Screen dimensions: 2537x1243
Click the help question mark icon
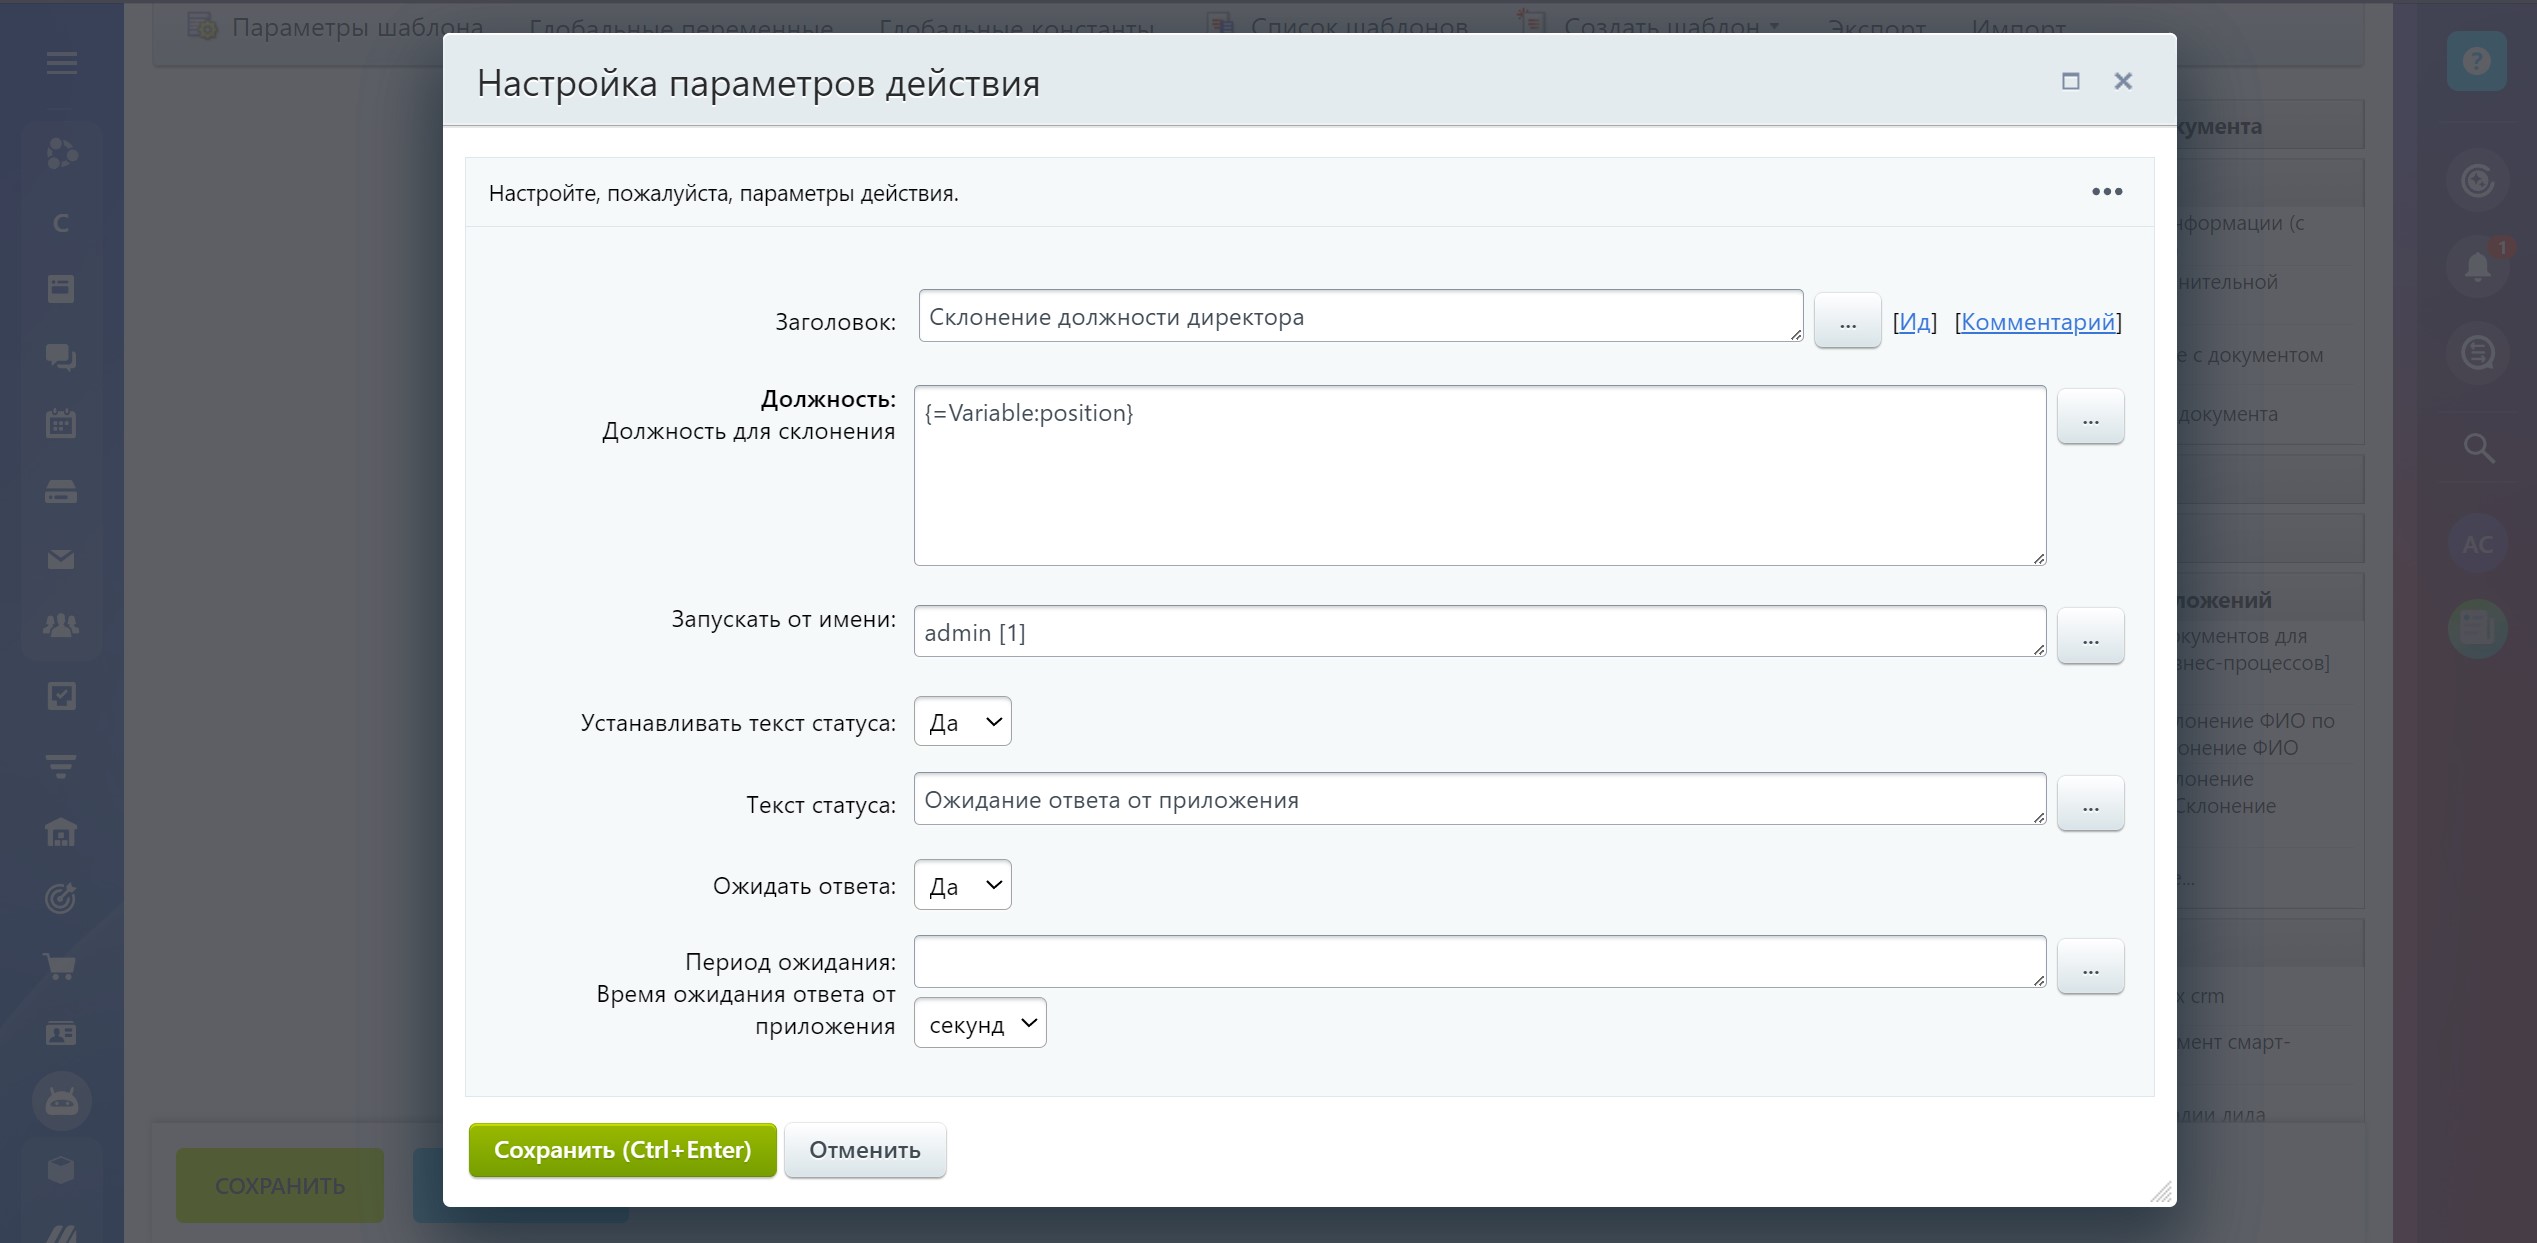(2476, 62)
